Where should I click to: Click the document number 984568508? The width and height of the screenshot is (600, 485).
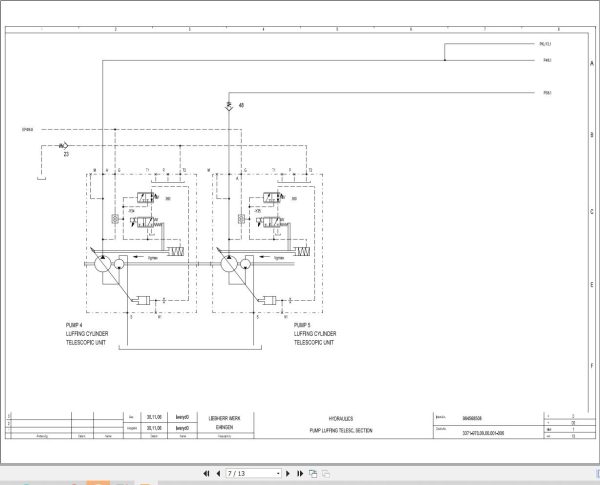click(472, 418)
